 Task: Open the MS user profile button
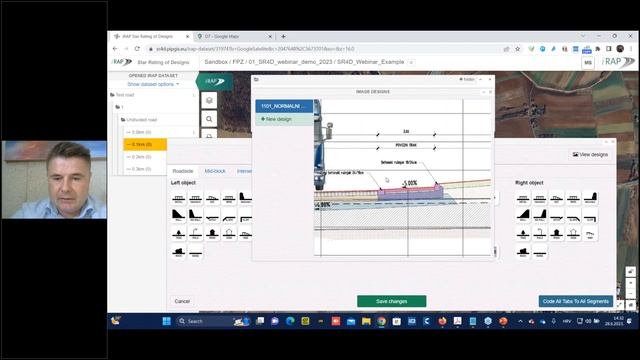pyautogui.click(x=588, y=63)
